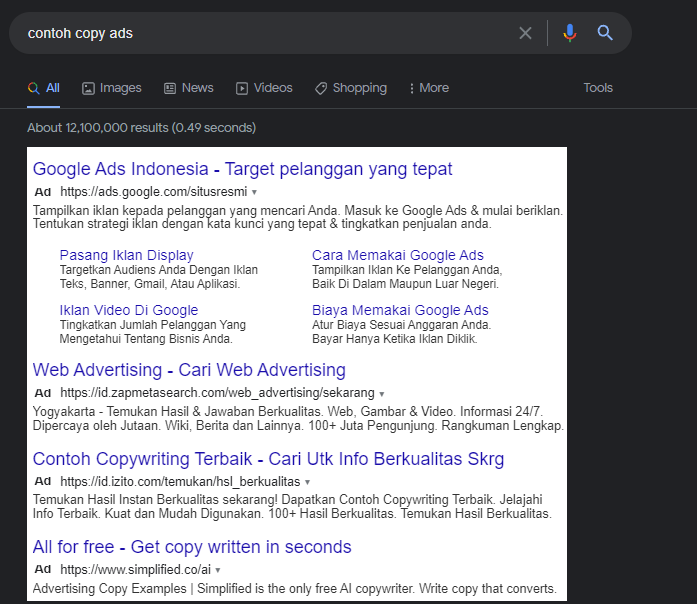
Task: Click the id.izito.com/temukan/hsl_berkualitas URL text
Action: (x=180, y=481)
